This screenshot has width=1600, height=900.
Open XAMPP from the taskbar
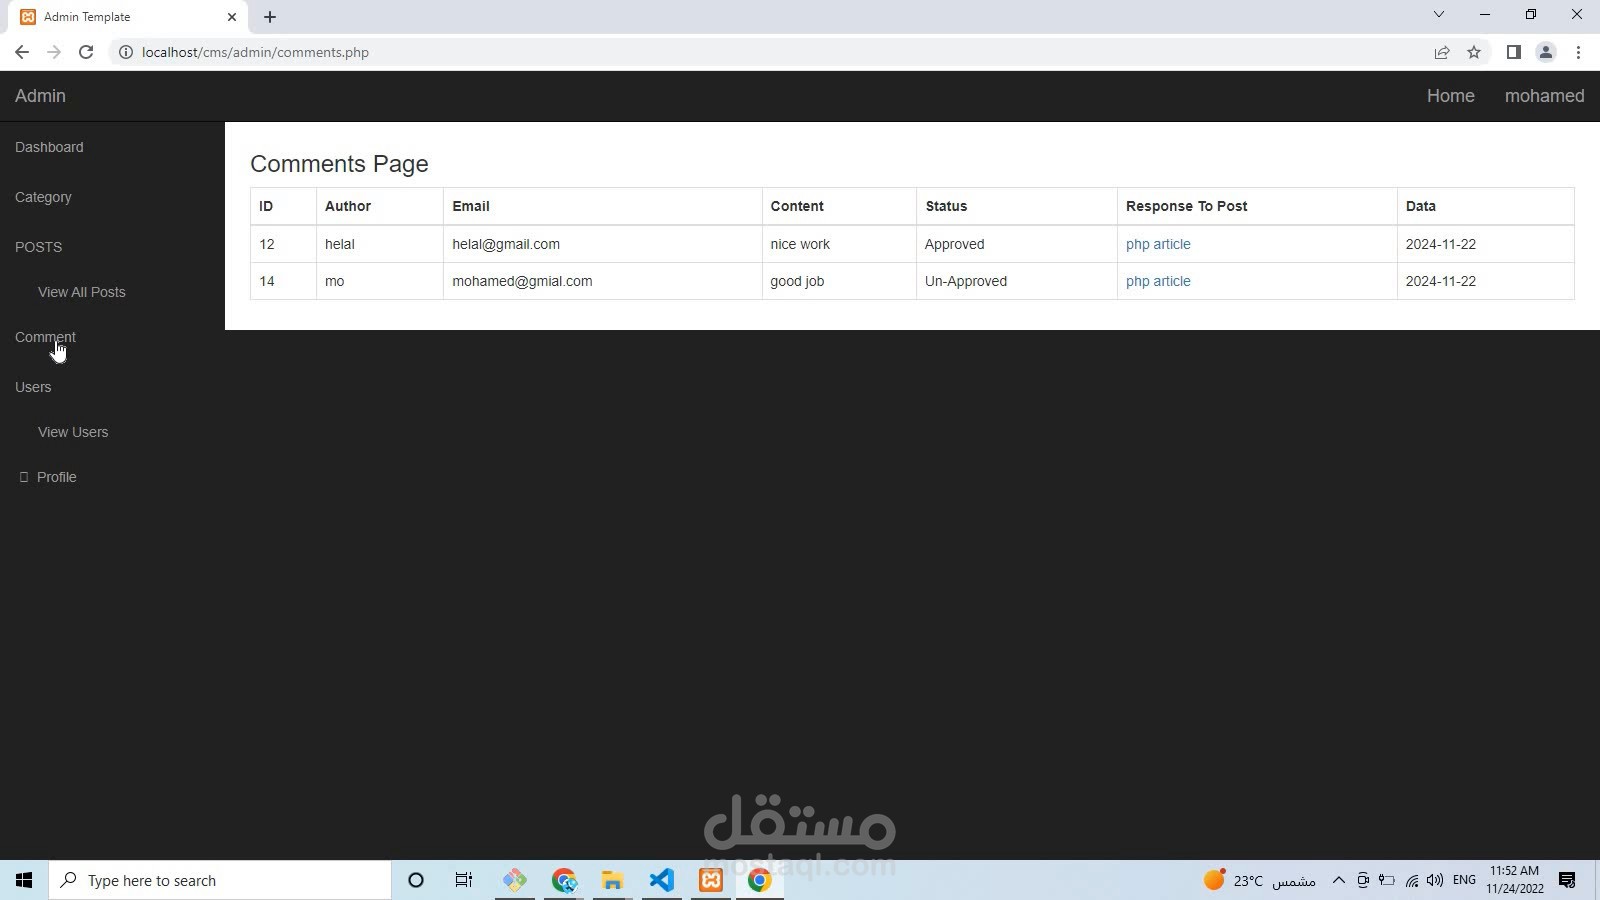point(711,880)
